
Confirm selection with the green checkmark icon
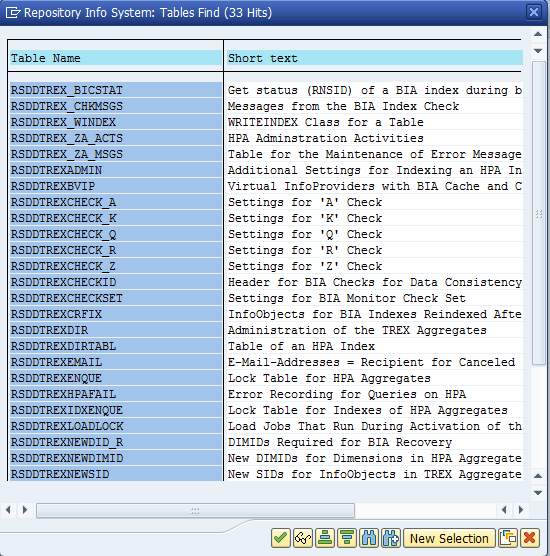(x=281, y=538)
